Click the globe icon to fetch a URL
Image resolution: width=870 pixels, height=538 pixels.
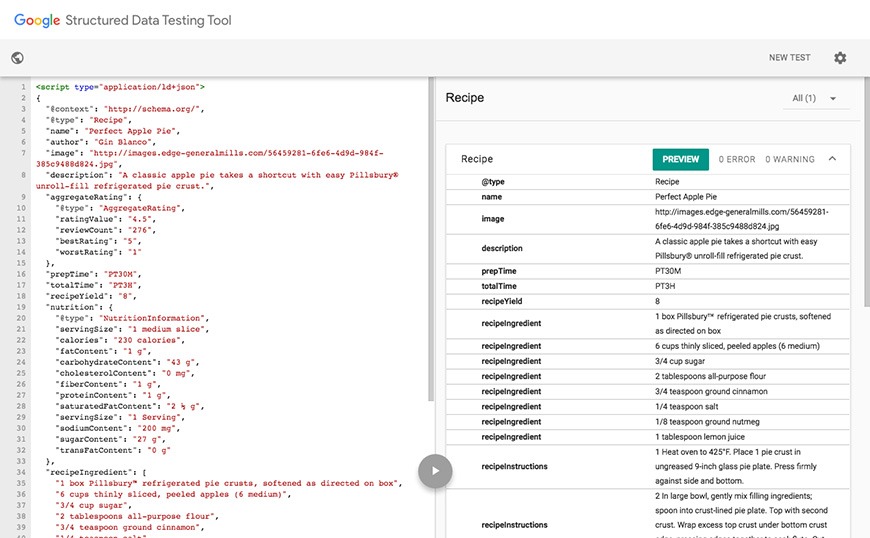[x=17, y=58]
